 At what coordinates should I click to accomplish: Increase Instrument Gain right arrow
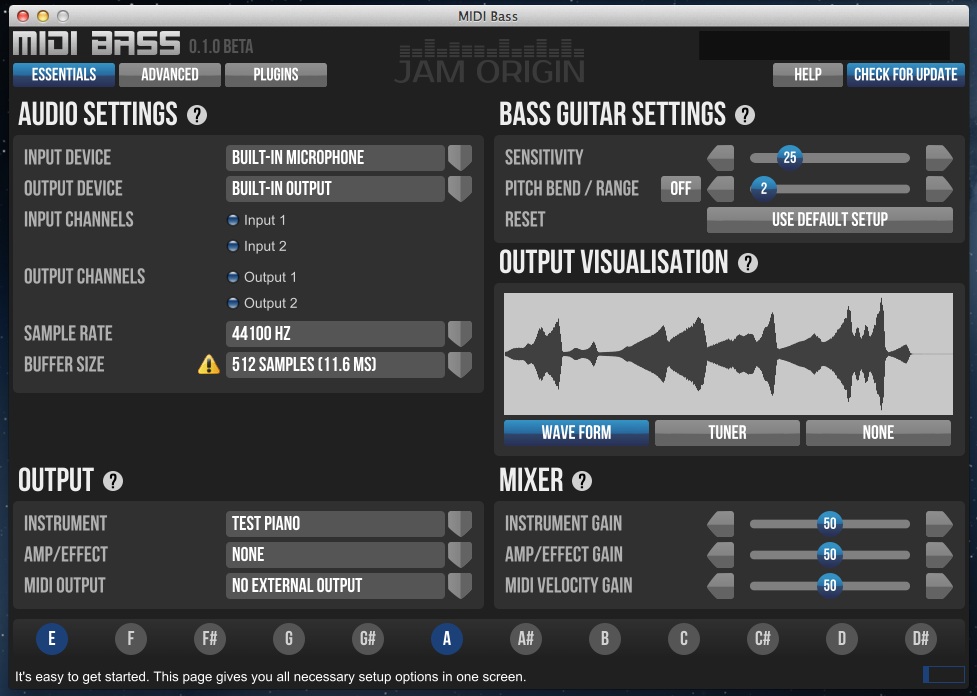click(x=939, y=523)
